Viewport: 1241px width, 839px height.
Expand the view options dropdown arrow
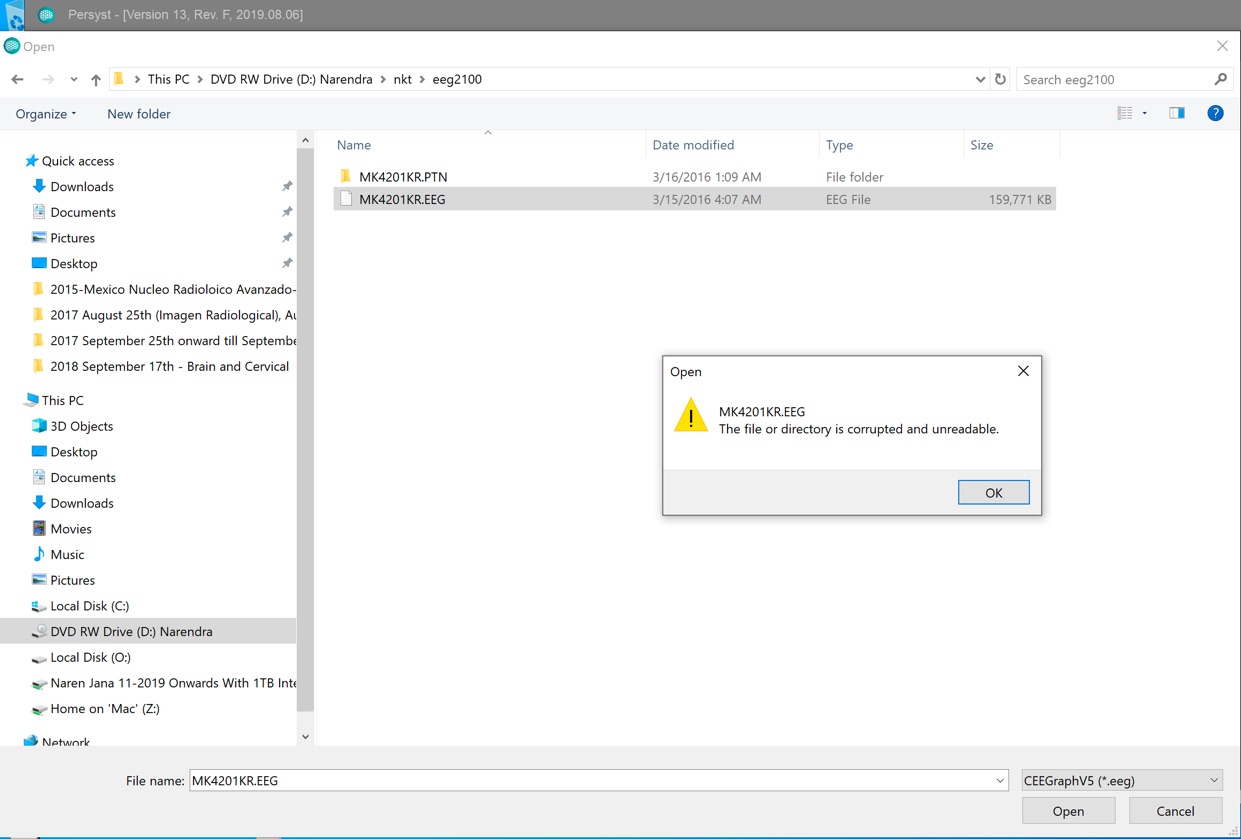1145,113
